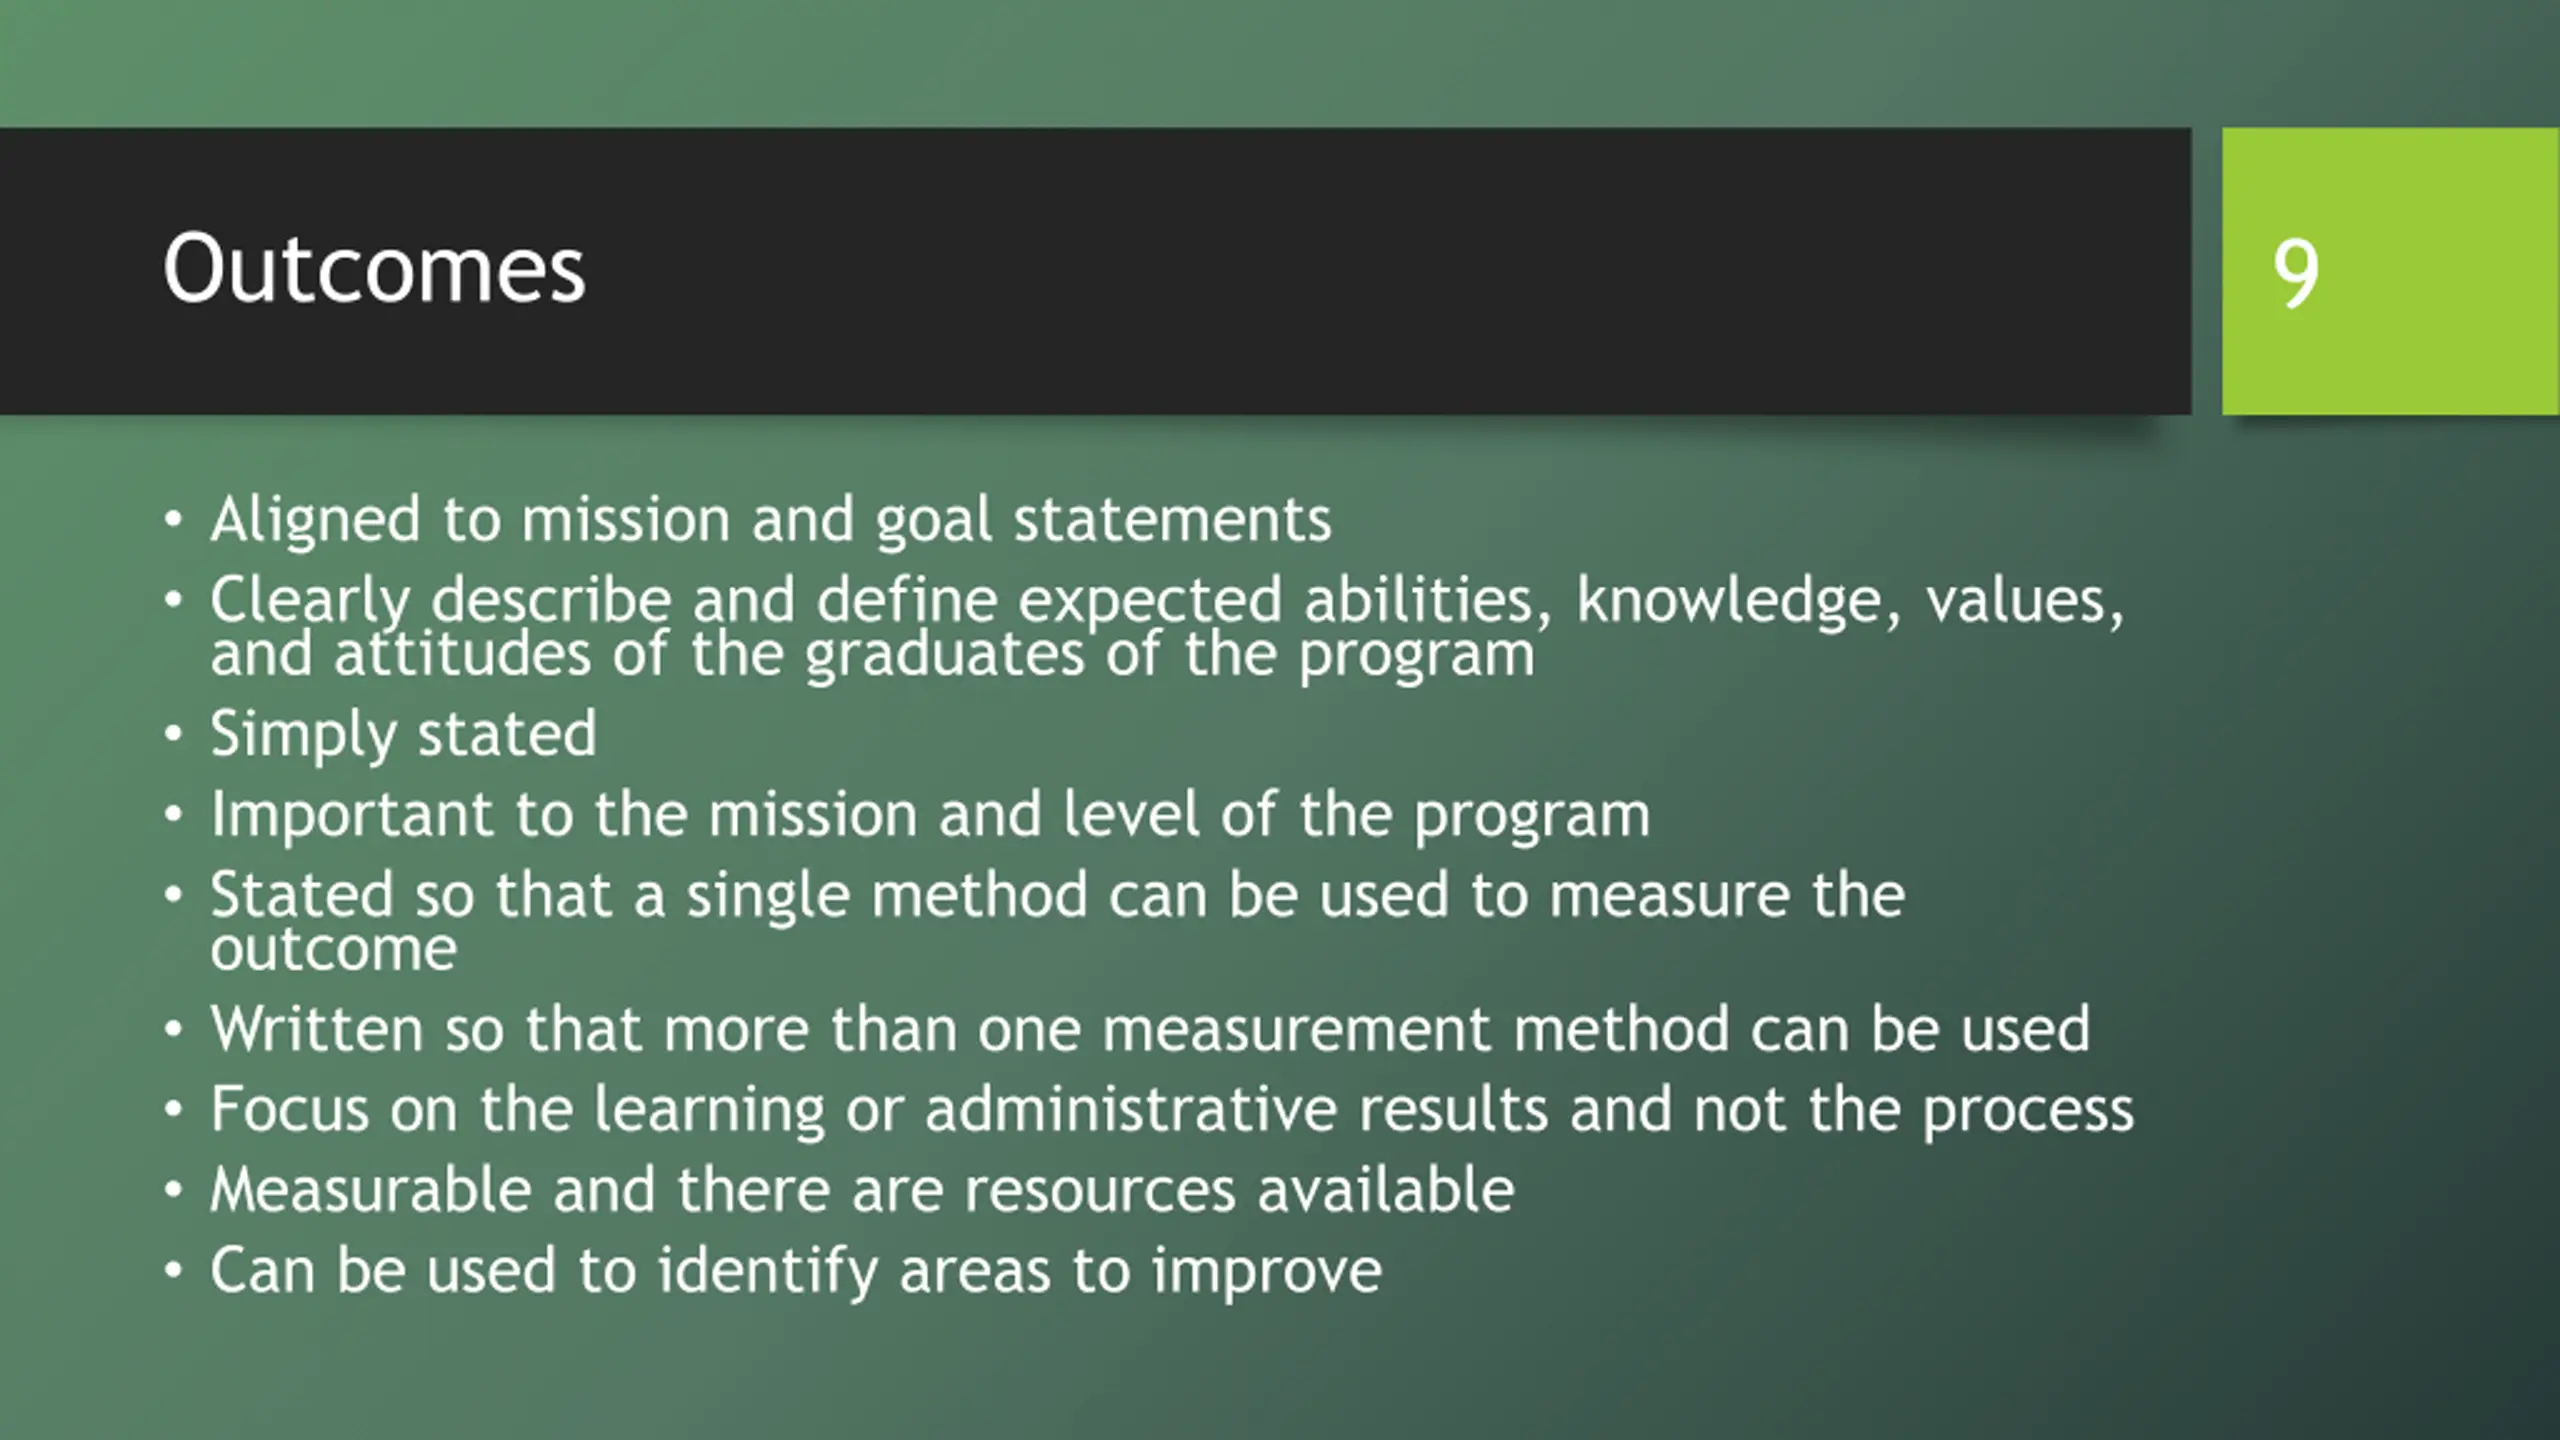The image size is (2560, 1440).
Task: Click the Can be used to identify bullet
Action: (x=796, y=1271)
